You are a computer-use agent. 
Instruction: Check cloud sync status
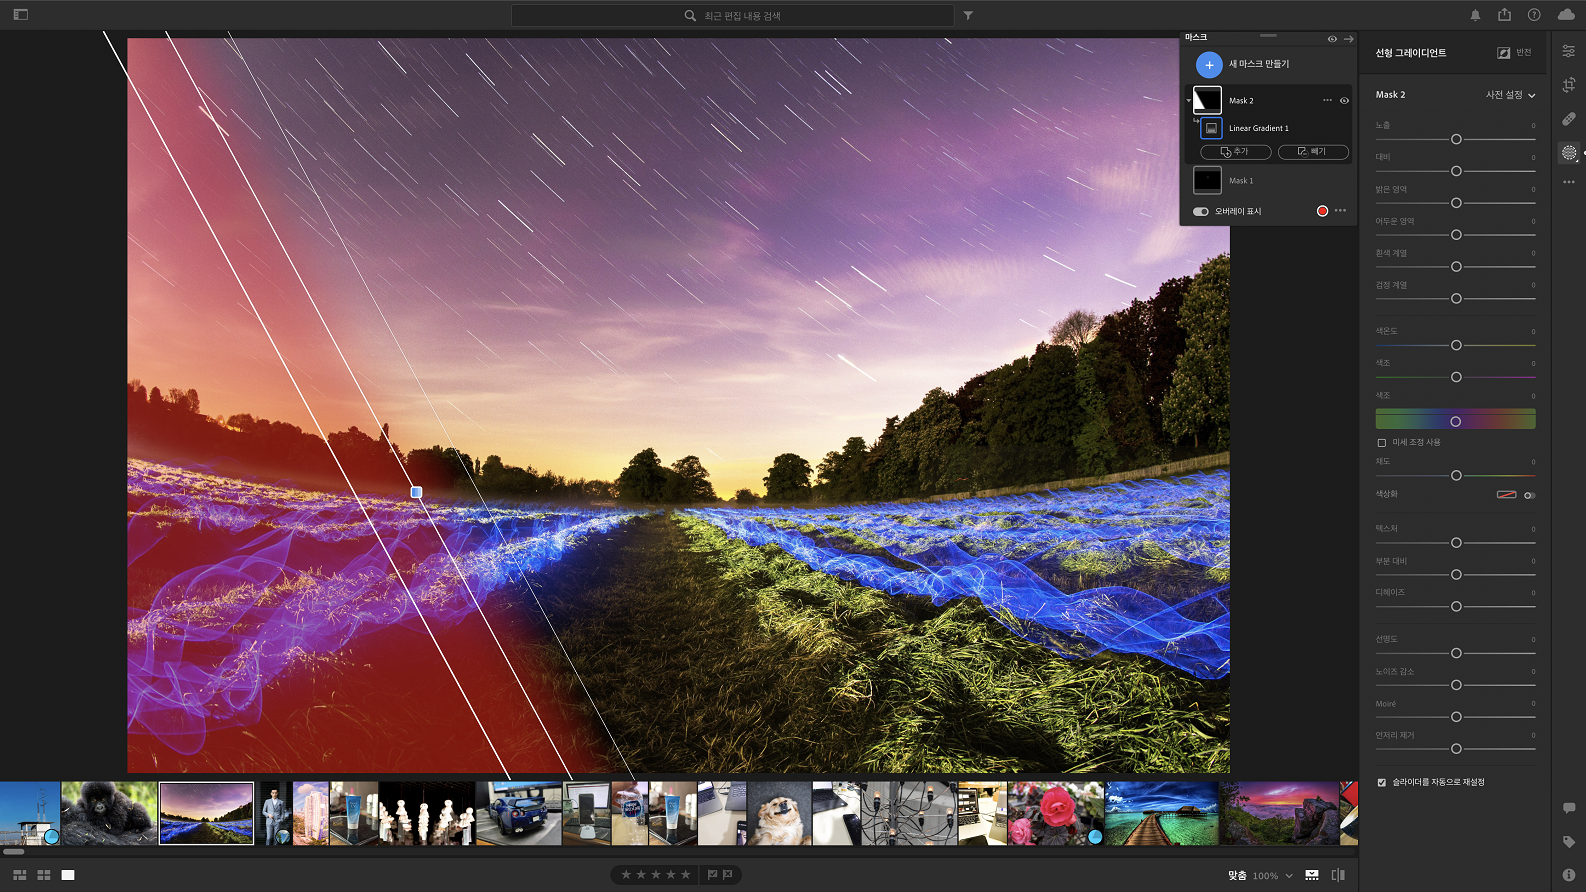point(1566,15)
